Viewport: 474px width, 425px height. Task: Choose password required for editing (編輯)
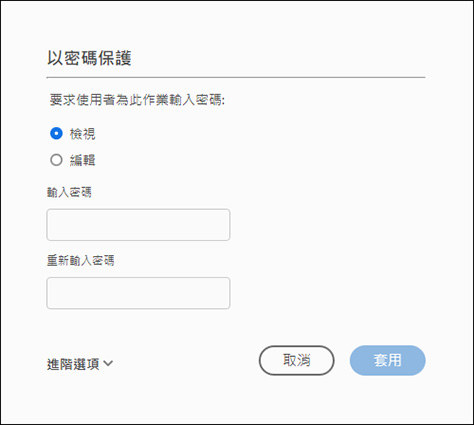point(56,160)
